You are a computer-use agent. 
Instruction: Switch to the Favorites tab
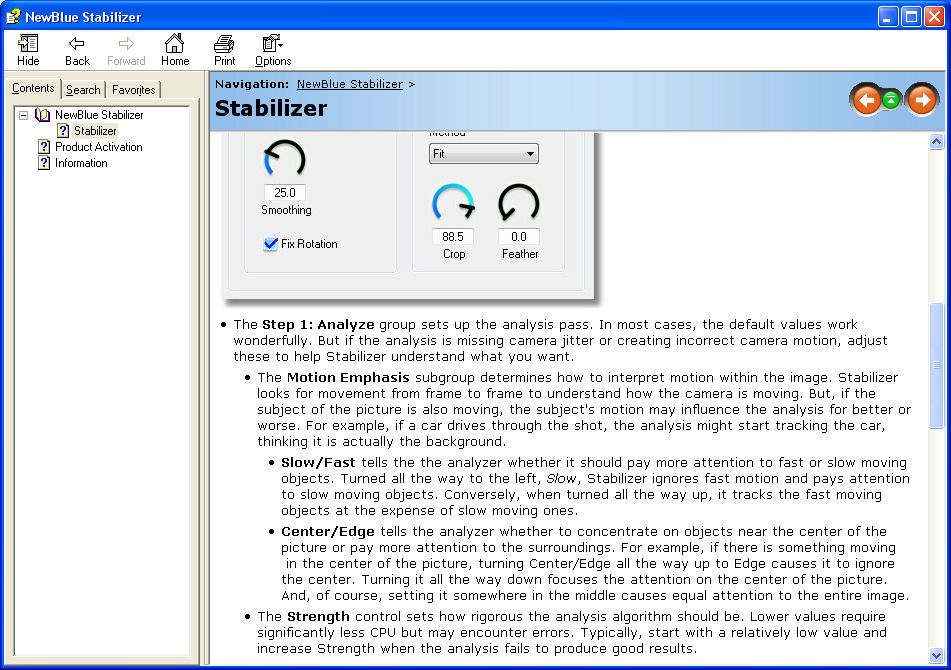click(x=133, y=90)
